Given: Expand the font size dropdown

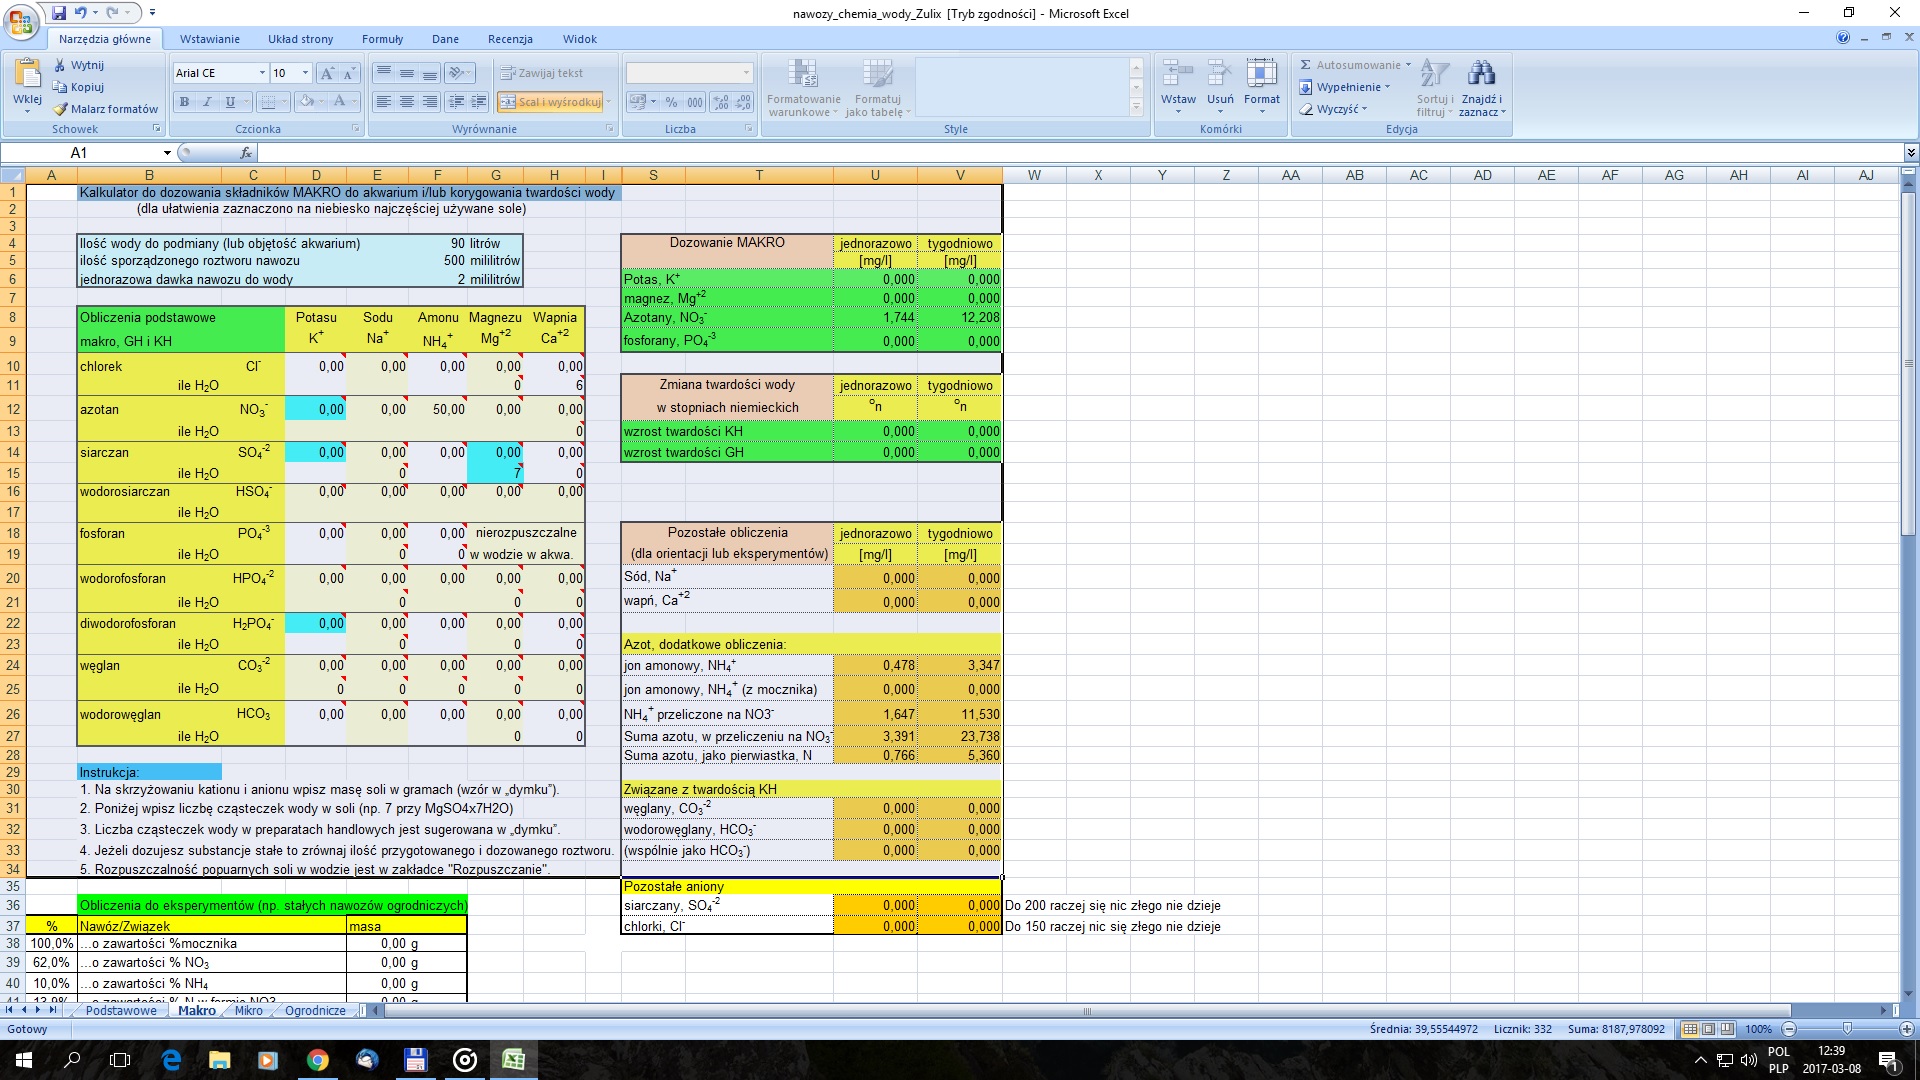Looking at the screenshot, I should pos(305,73).
